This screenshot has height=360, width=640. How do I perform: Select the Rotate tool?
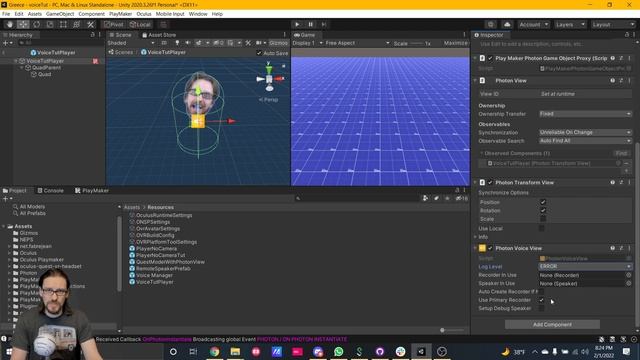click(36, 24)
